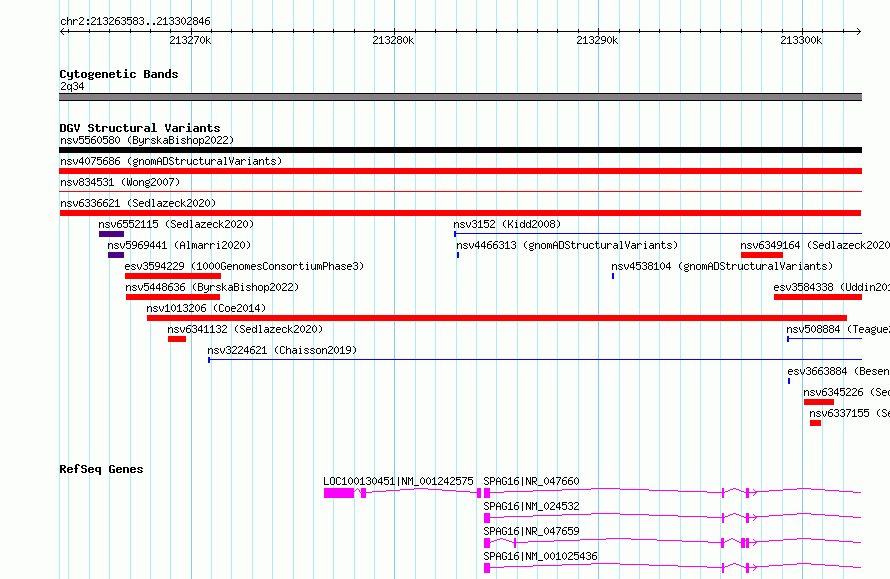890x579 pixels.
Task: Open nsv6336621 (Sedlazeck2020) variant label
Action: (x=138, y=203)
